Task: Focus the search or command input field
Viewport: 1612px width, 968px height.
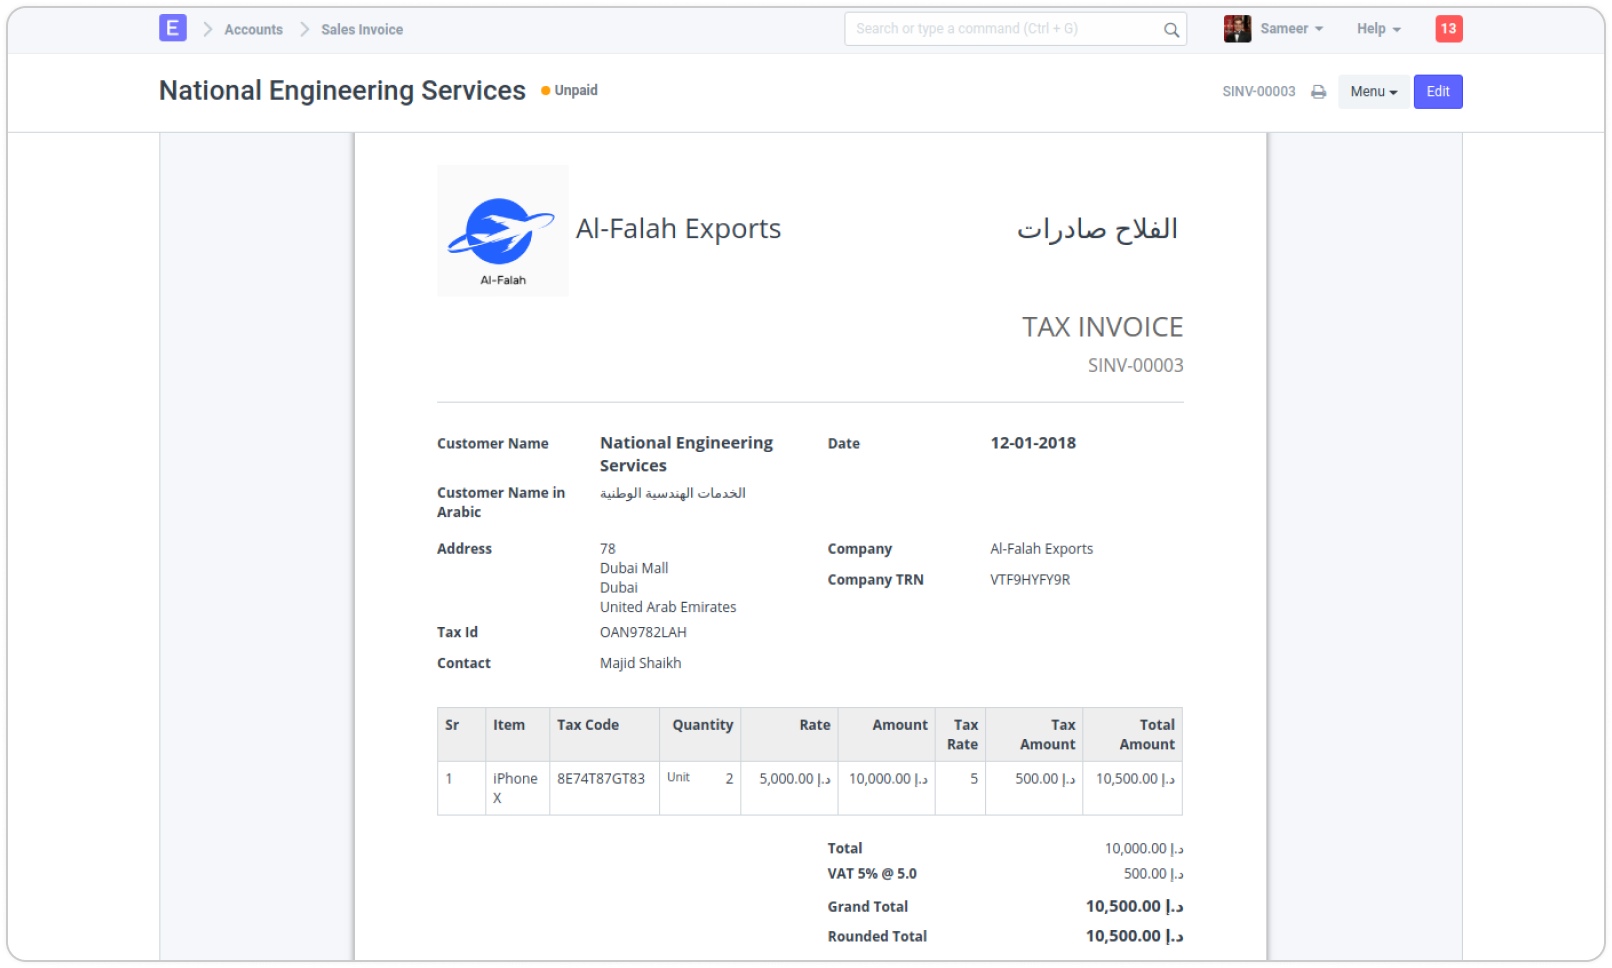Action: tap(1015, 29)
